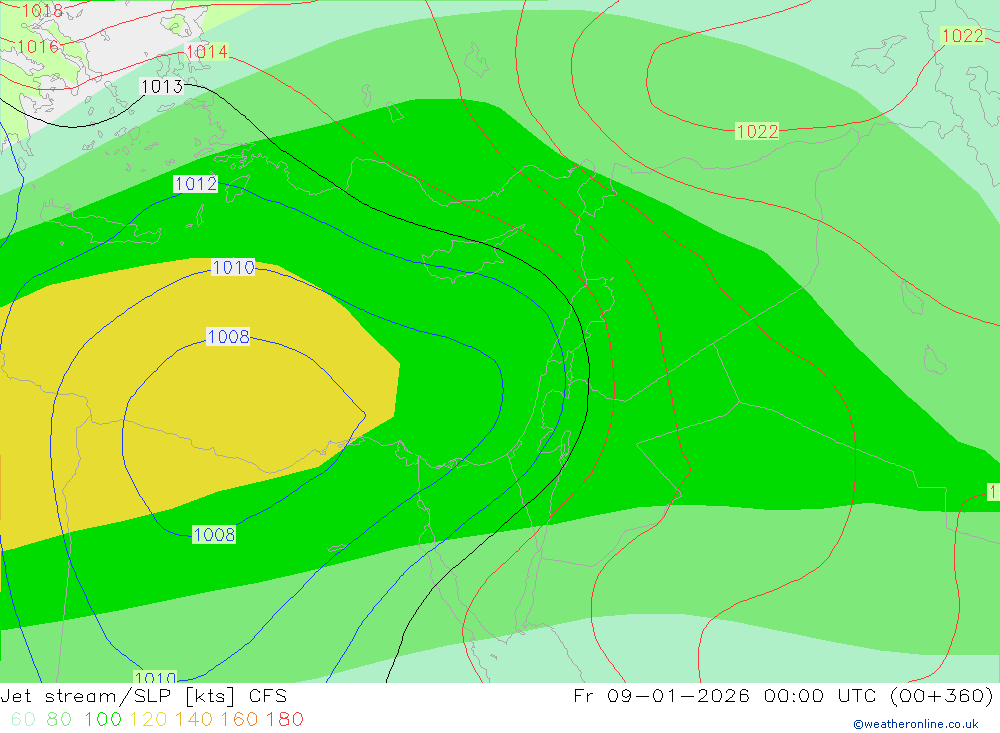
Task: Select the 80 kts legend value
Action: tap(59, 719)
